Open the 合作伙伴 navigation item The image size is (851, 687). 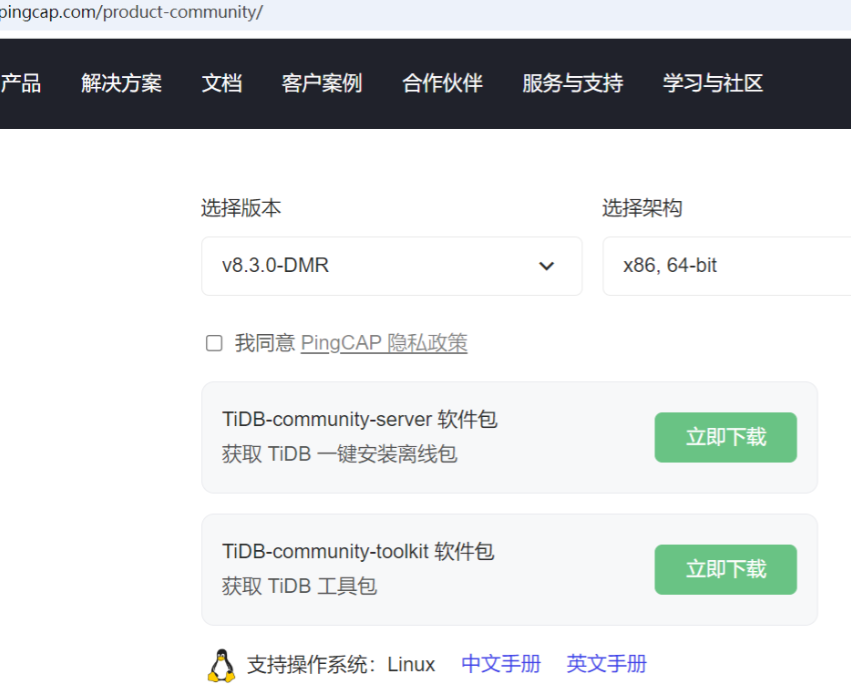(442, 83)
